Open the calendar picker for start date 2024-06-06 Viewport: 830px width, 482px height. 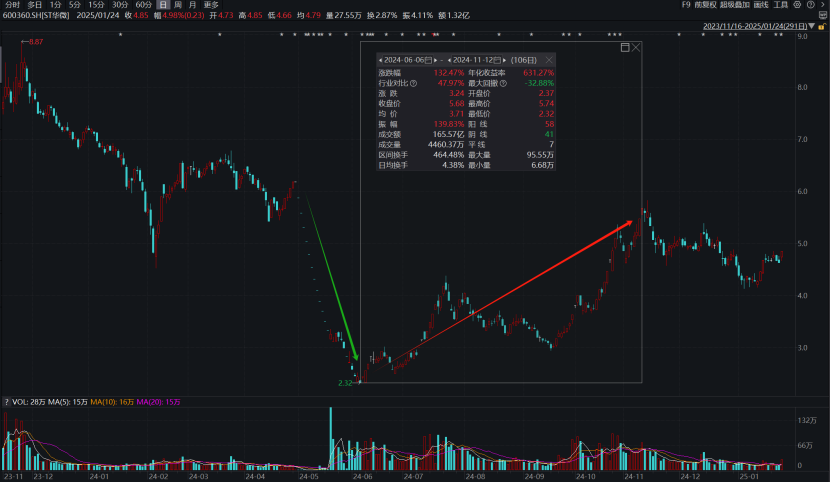429,60
